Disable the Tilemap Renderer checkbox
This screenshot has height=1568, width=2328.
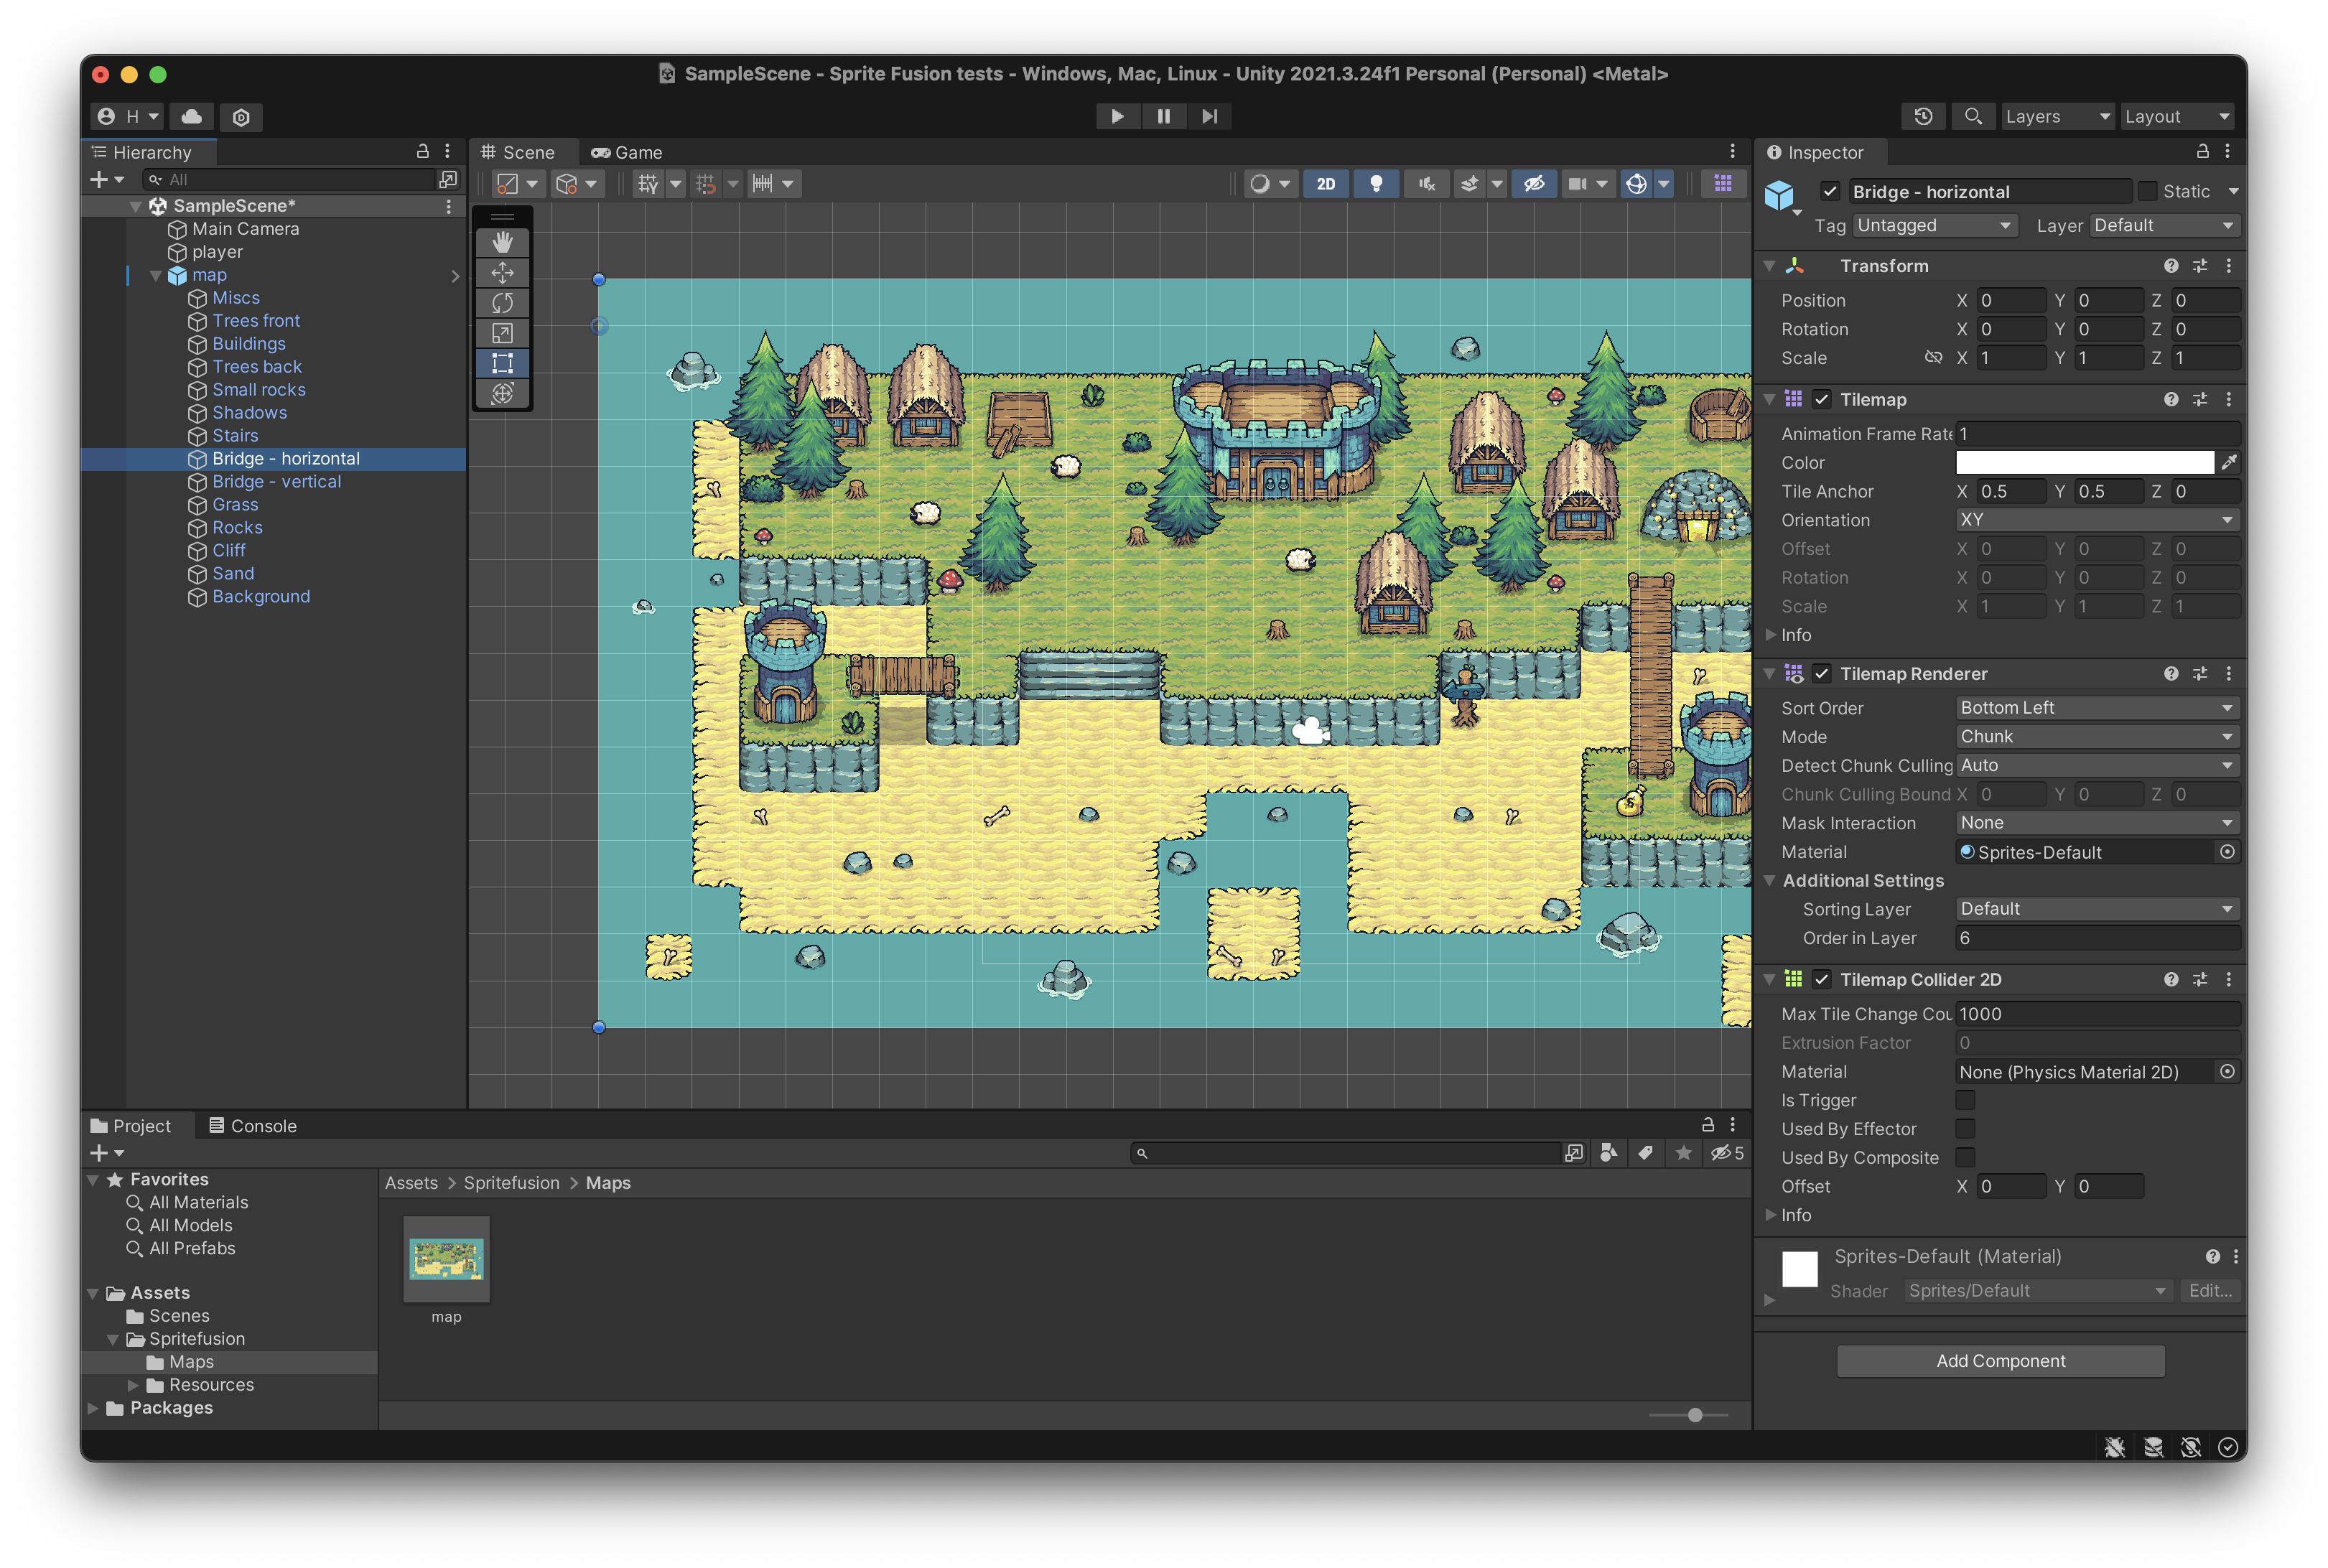point(1821,674)
